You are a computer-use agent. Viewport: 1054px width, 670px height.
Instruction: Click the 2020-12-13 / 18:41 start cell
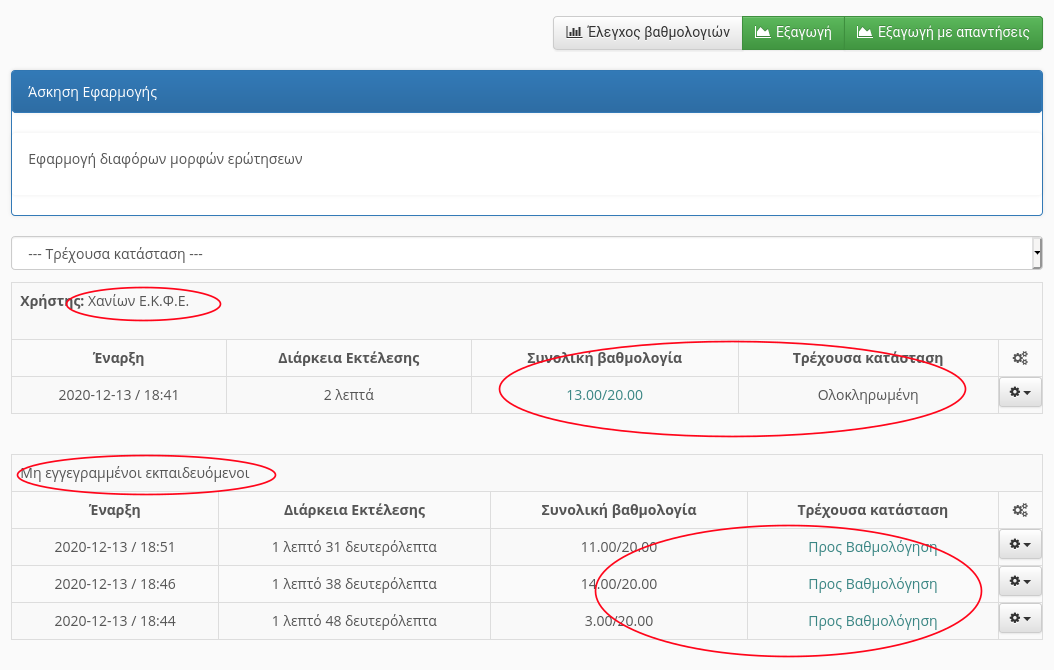(x=119, y=395)
